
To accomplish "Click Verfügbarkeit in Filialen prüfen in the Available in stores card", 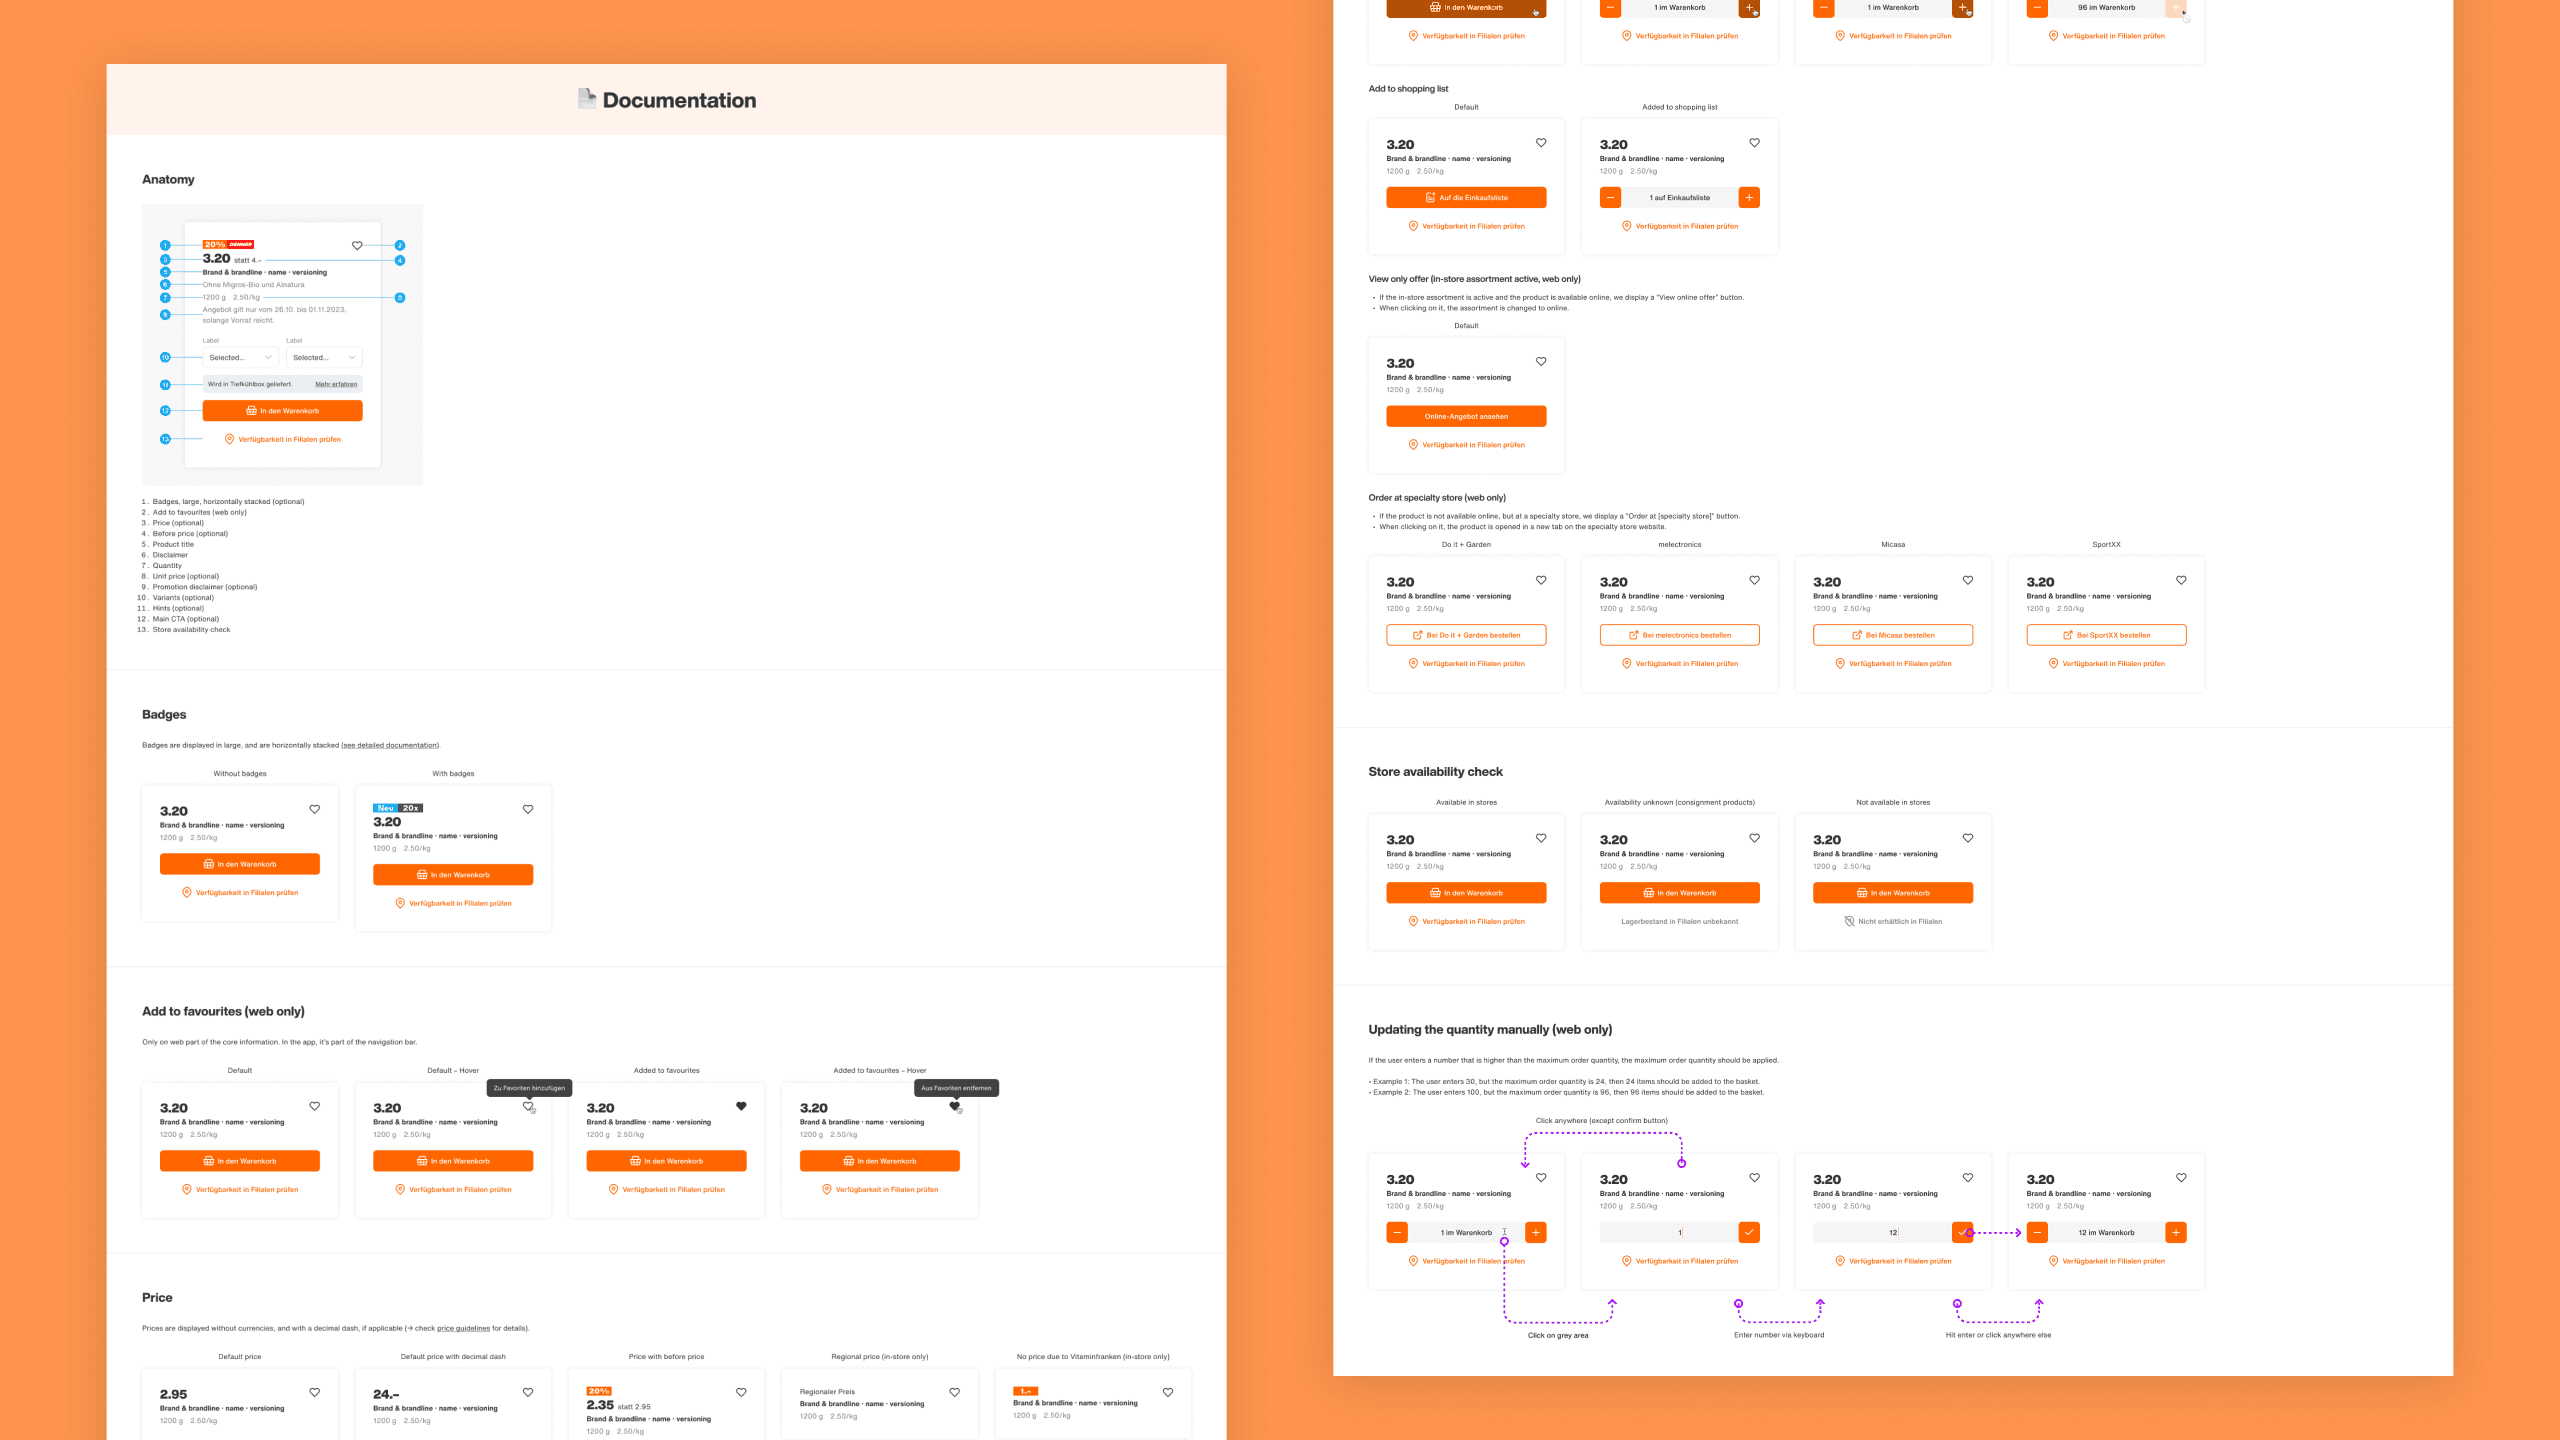I will (x=1466, y=921).
